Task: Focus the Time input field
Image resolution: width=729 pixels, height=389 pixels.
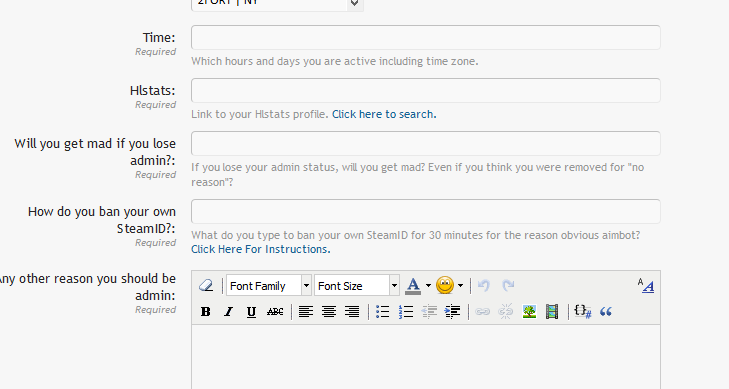Action: tap(425, 37)
